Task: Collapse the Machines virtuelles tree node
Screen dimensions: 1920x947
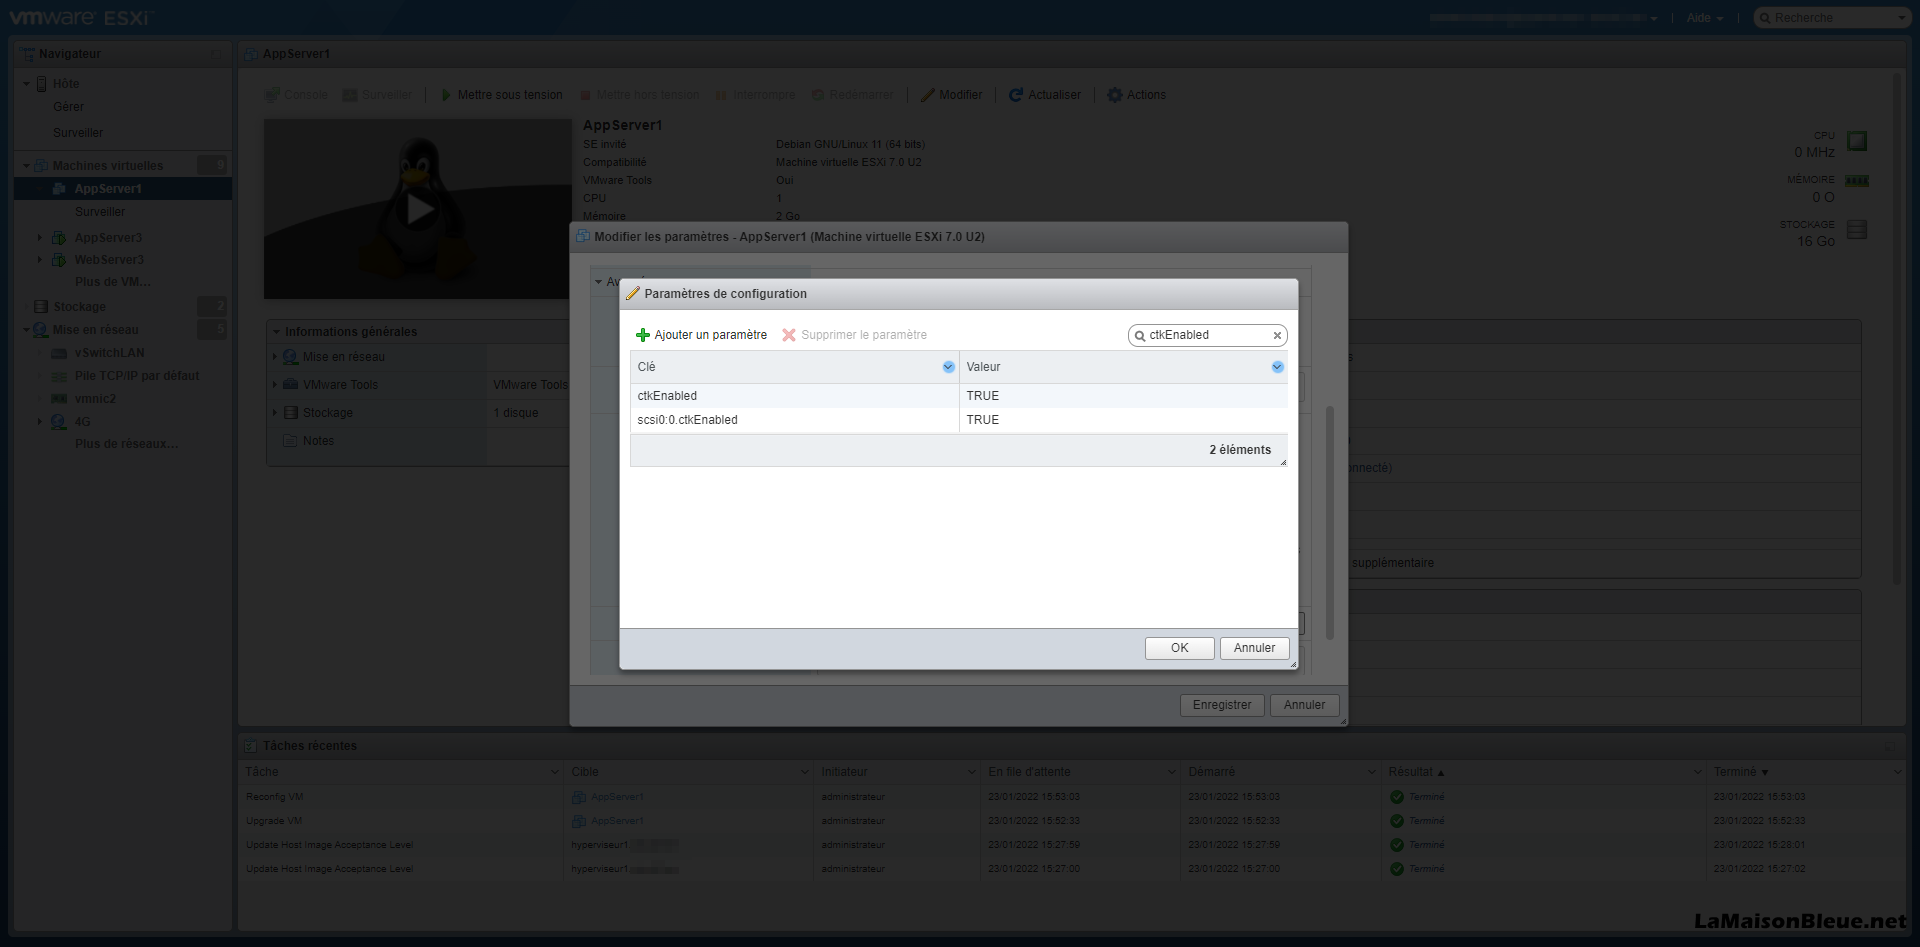Action: point(27,166)
